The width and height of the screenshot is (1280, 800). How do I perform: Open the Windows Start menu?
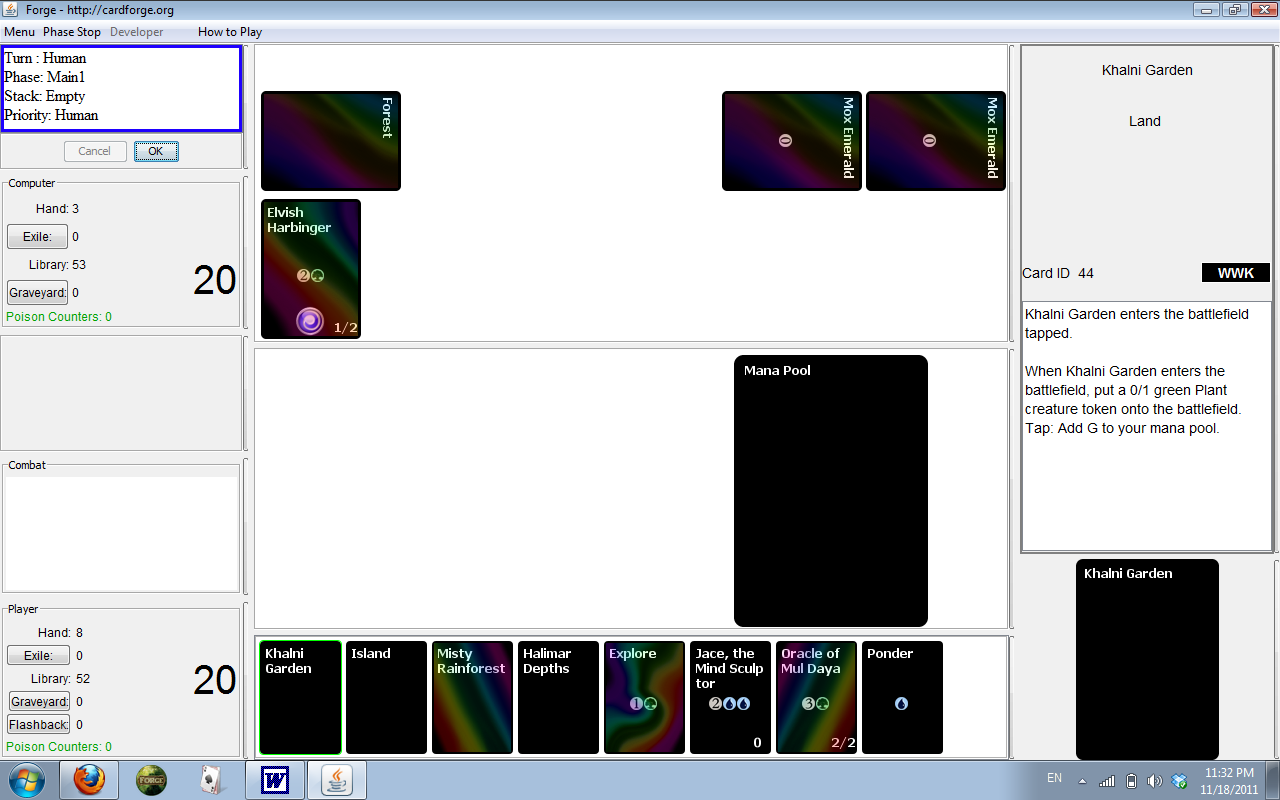(x=27, y=780)
